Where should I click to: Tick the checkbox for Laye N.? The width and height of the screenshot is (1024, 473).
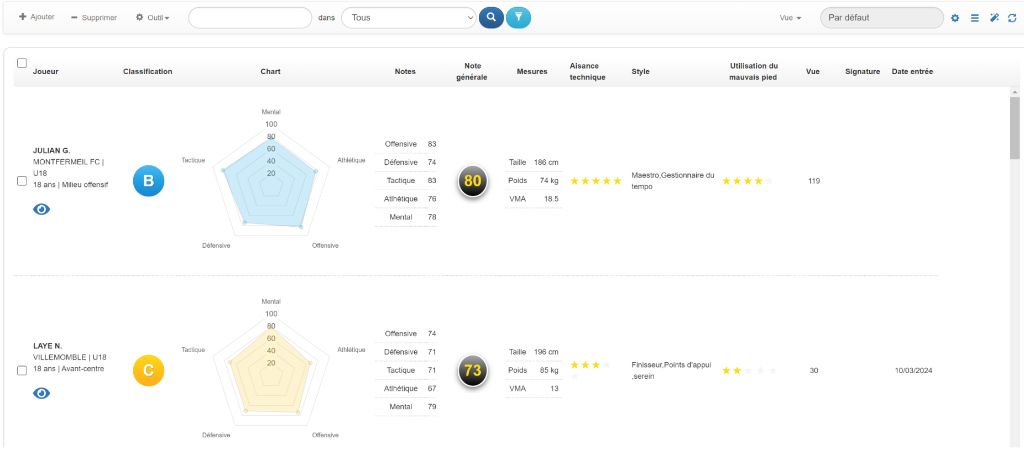tap(22, 370)
